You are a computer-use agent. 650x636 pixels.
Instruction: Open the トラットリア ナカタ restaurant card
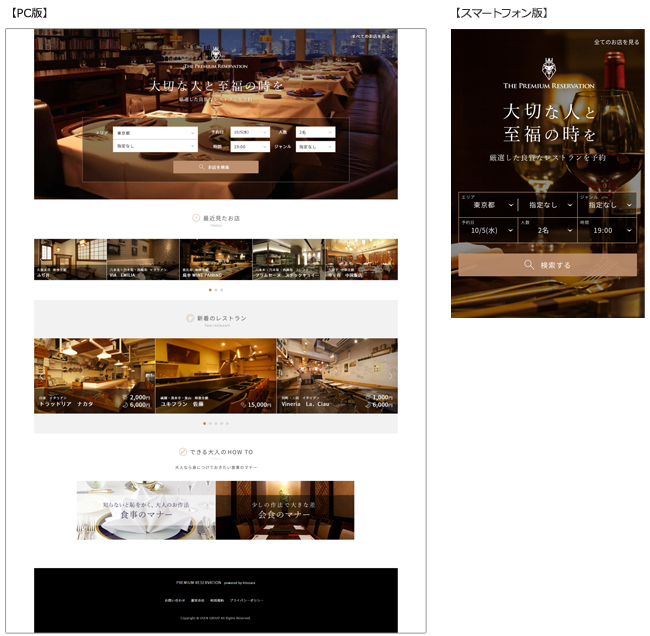pyautogui.click(x=95, y=376)
